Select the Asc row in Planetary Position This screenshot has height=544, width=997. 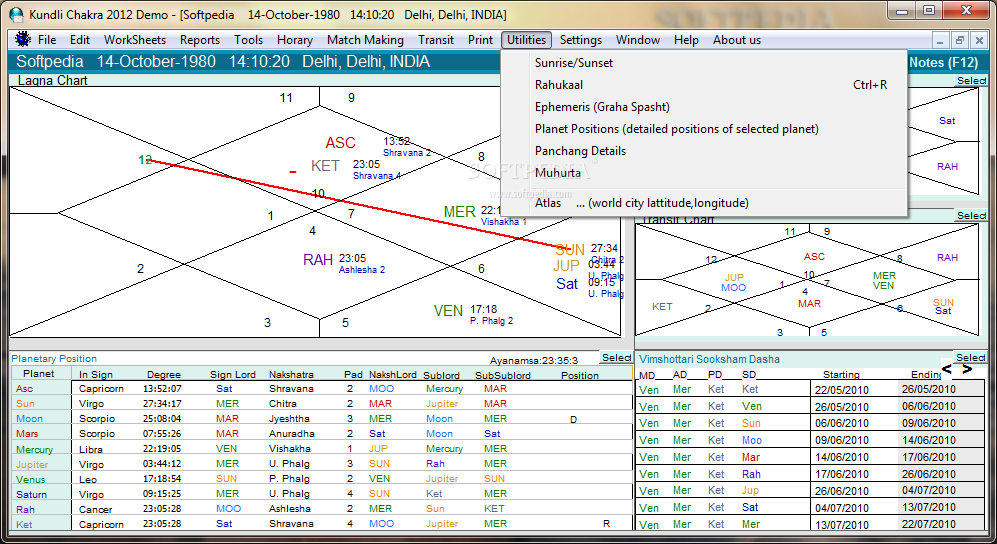click(322, 388)
